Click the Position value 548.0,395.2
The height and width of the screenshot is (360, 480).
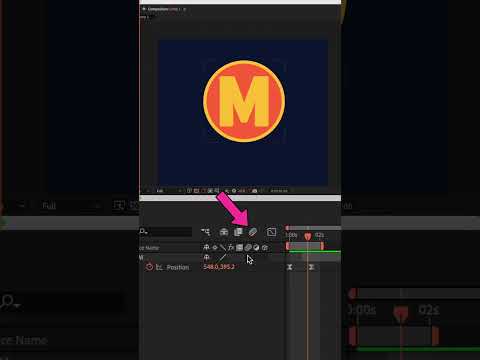(x=219, y=267)
